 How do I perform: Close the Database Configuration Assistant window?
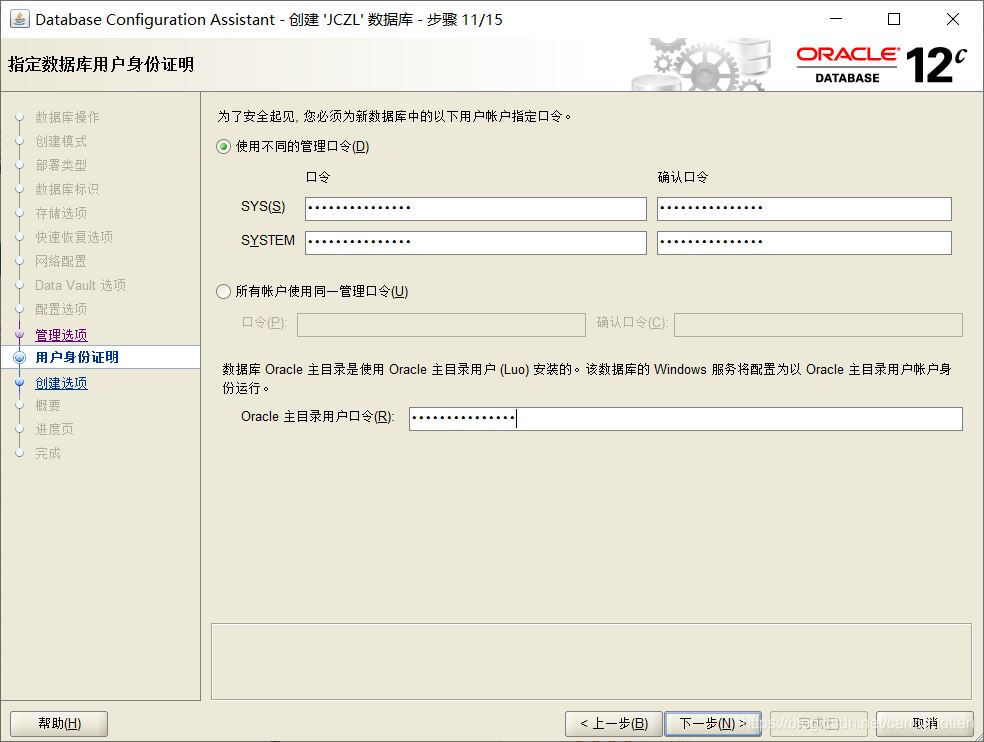pyautogui.click(x=953, y=19)
